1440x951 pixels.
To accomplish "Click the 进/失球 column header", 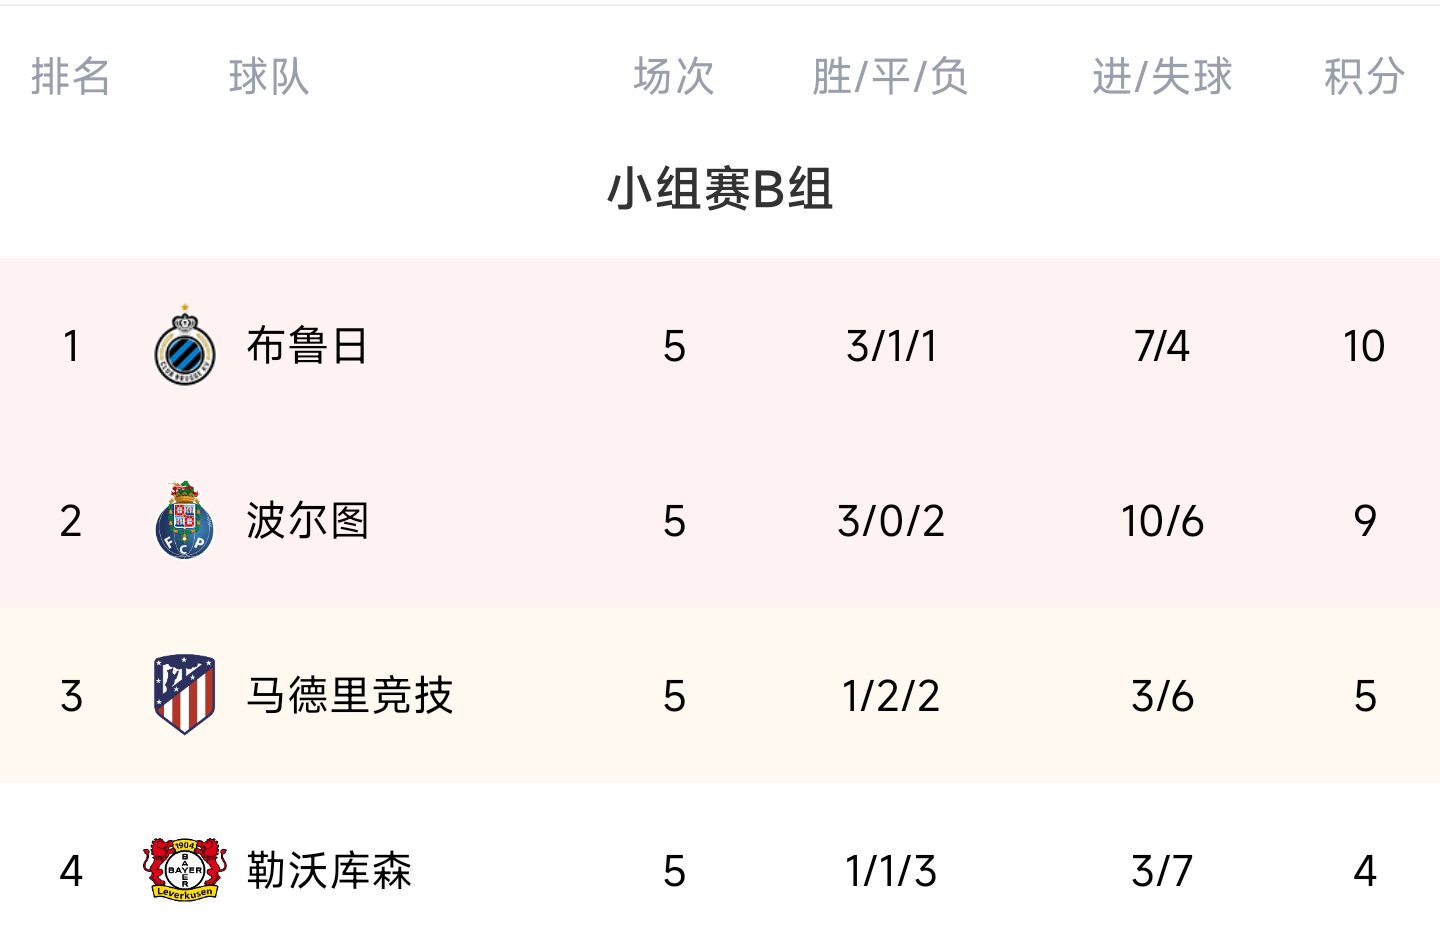I will (1162, 77).
